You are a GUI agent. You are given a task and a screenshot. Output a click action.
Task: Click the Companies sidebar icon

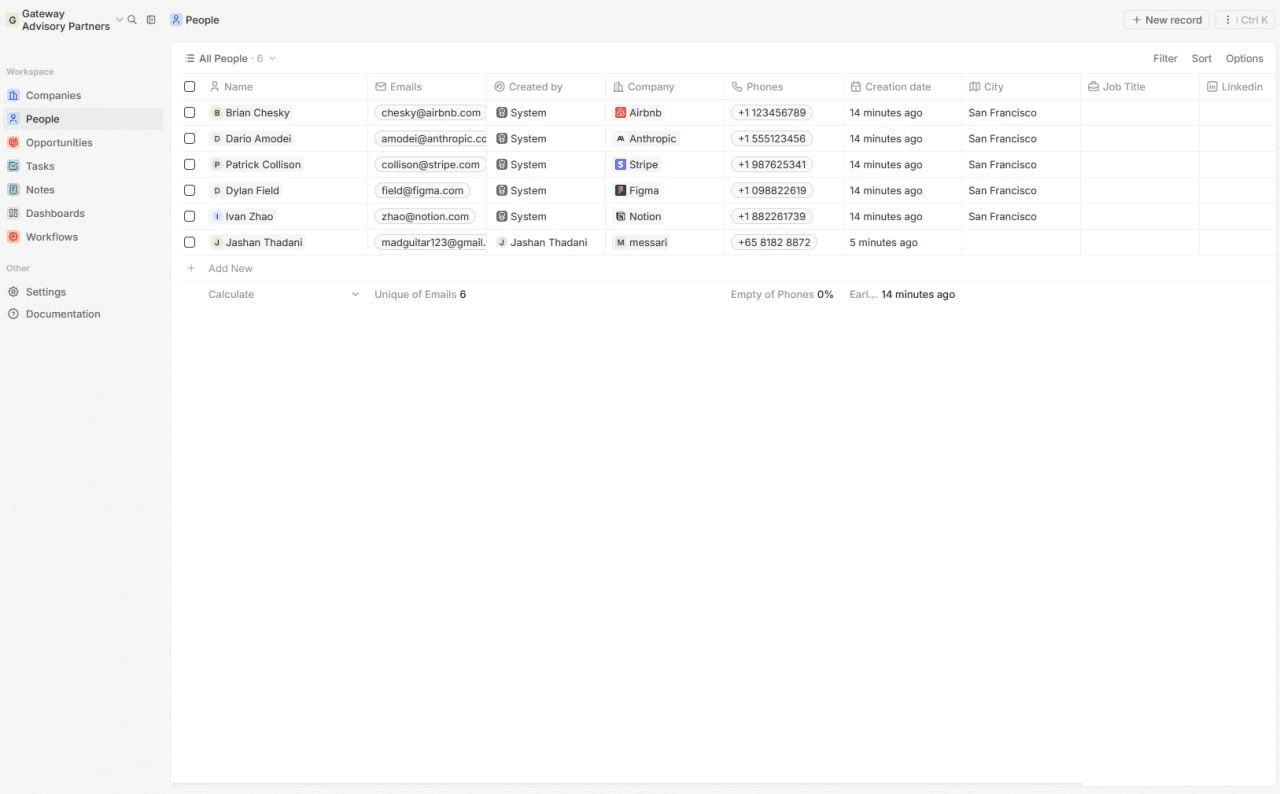(14, 96)
